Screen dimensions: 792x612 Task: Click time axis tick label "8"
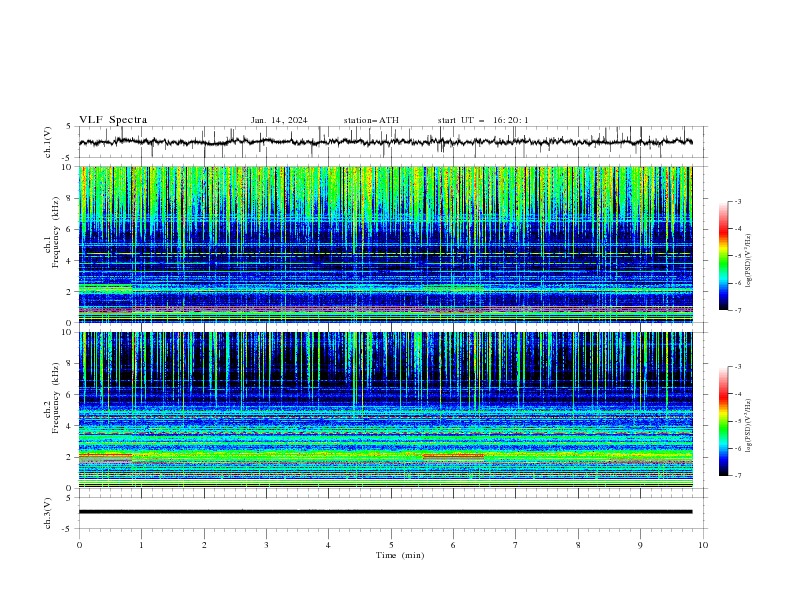pyautogui.click(x=578, y=545)
